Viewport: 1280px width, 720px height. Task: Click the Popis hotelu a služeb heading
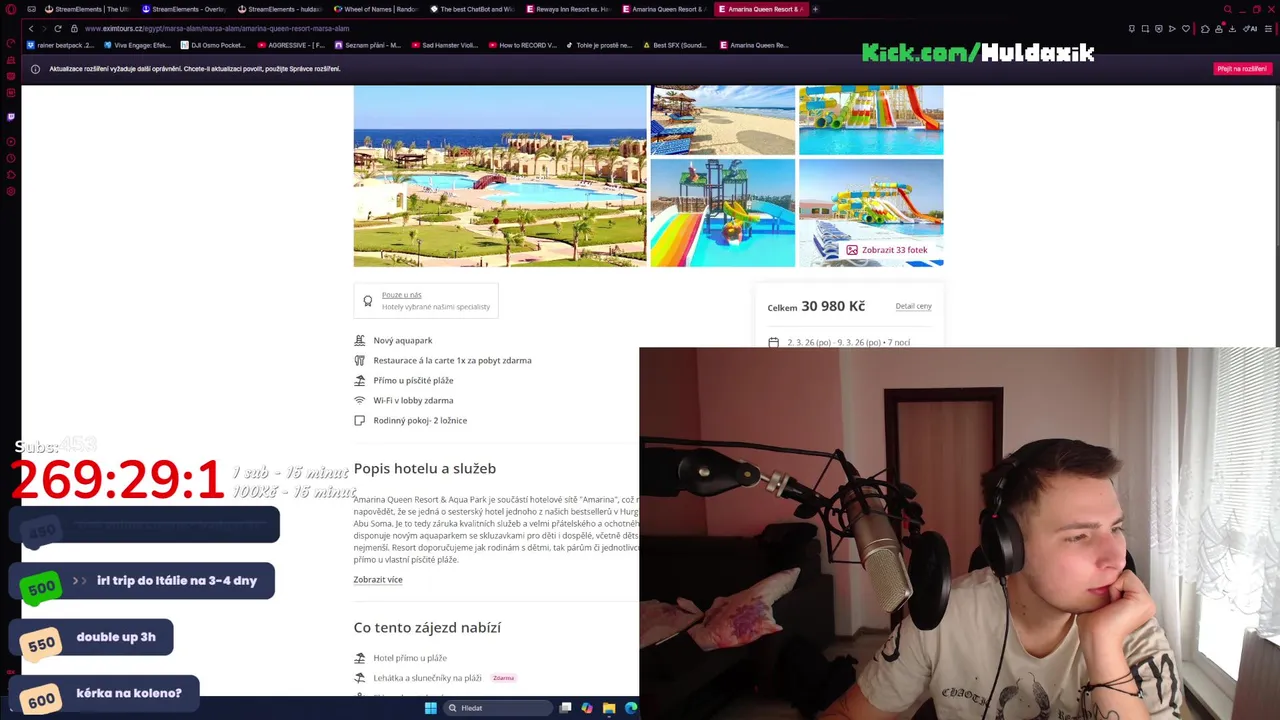[424, 468]
